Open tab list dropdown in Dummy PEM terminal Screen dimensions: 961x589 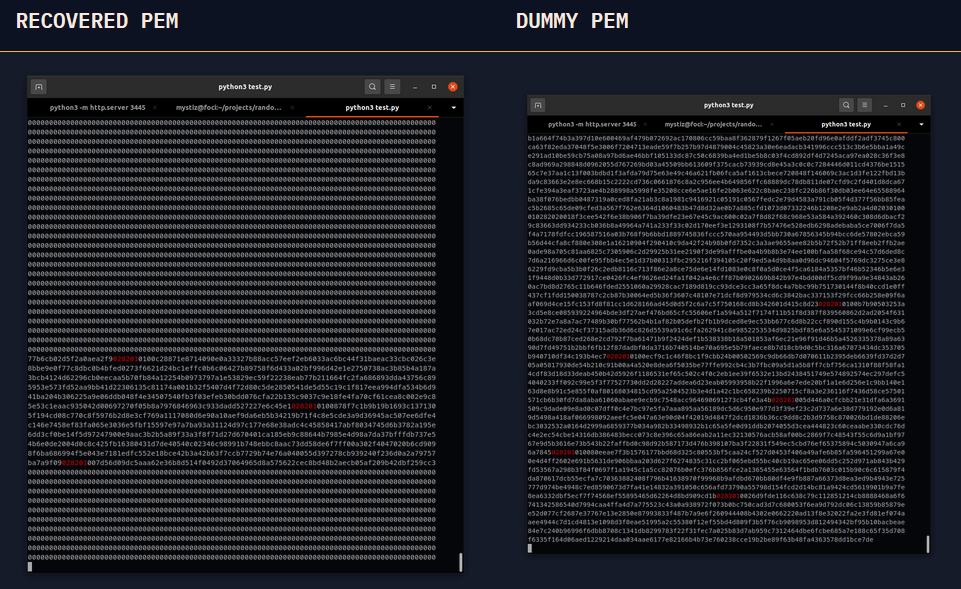point(921,124)
